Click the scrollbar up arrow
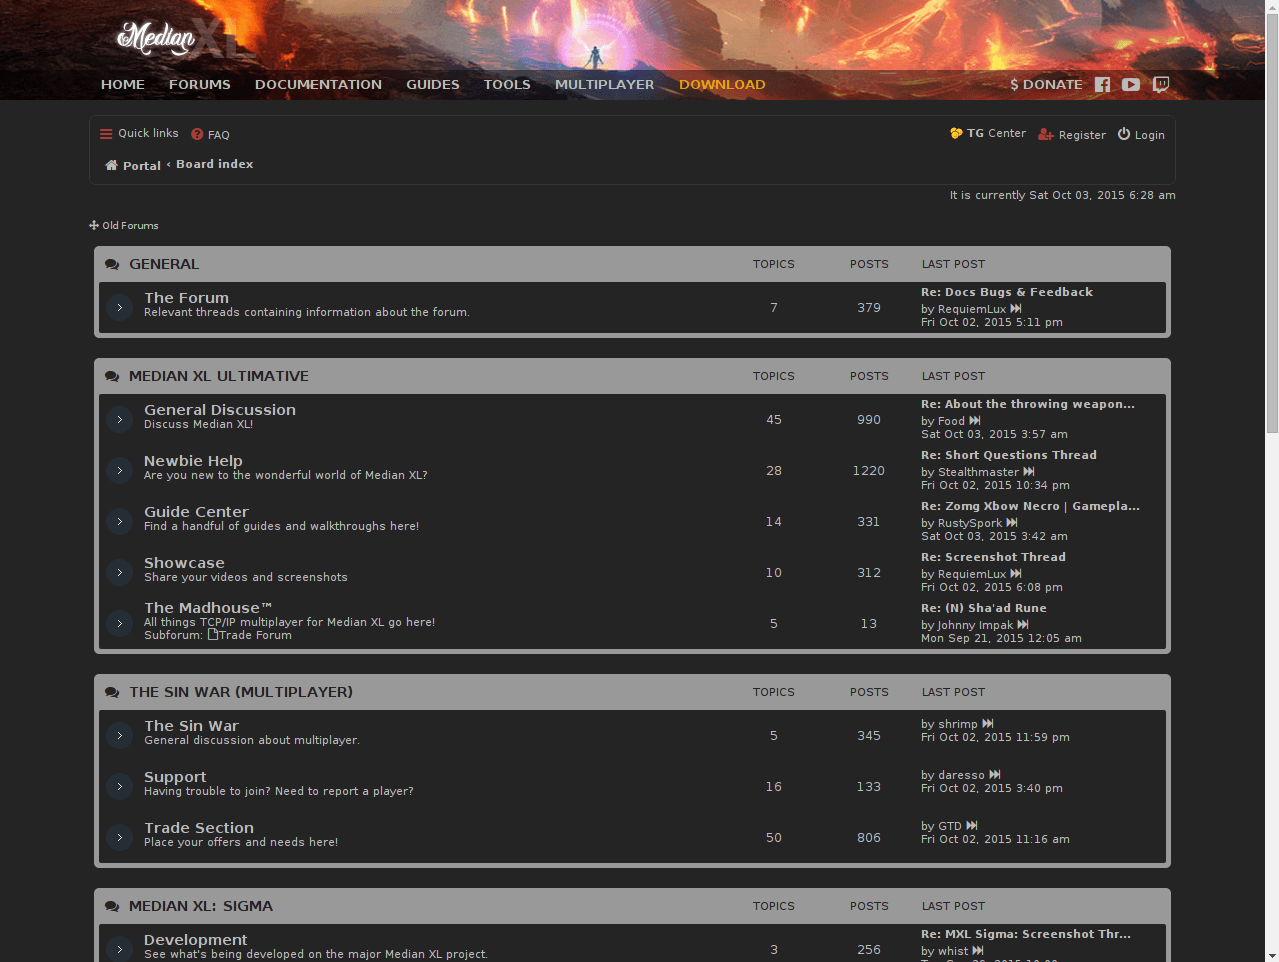The width and height of the screenshot is (1279, 962). (1272, 7)
